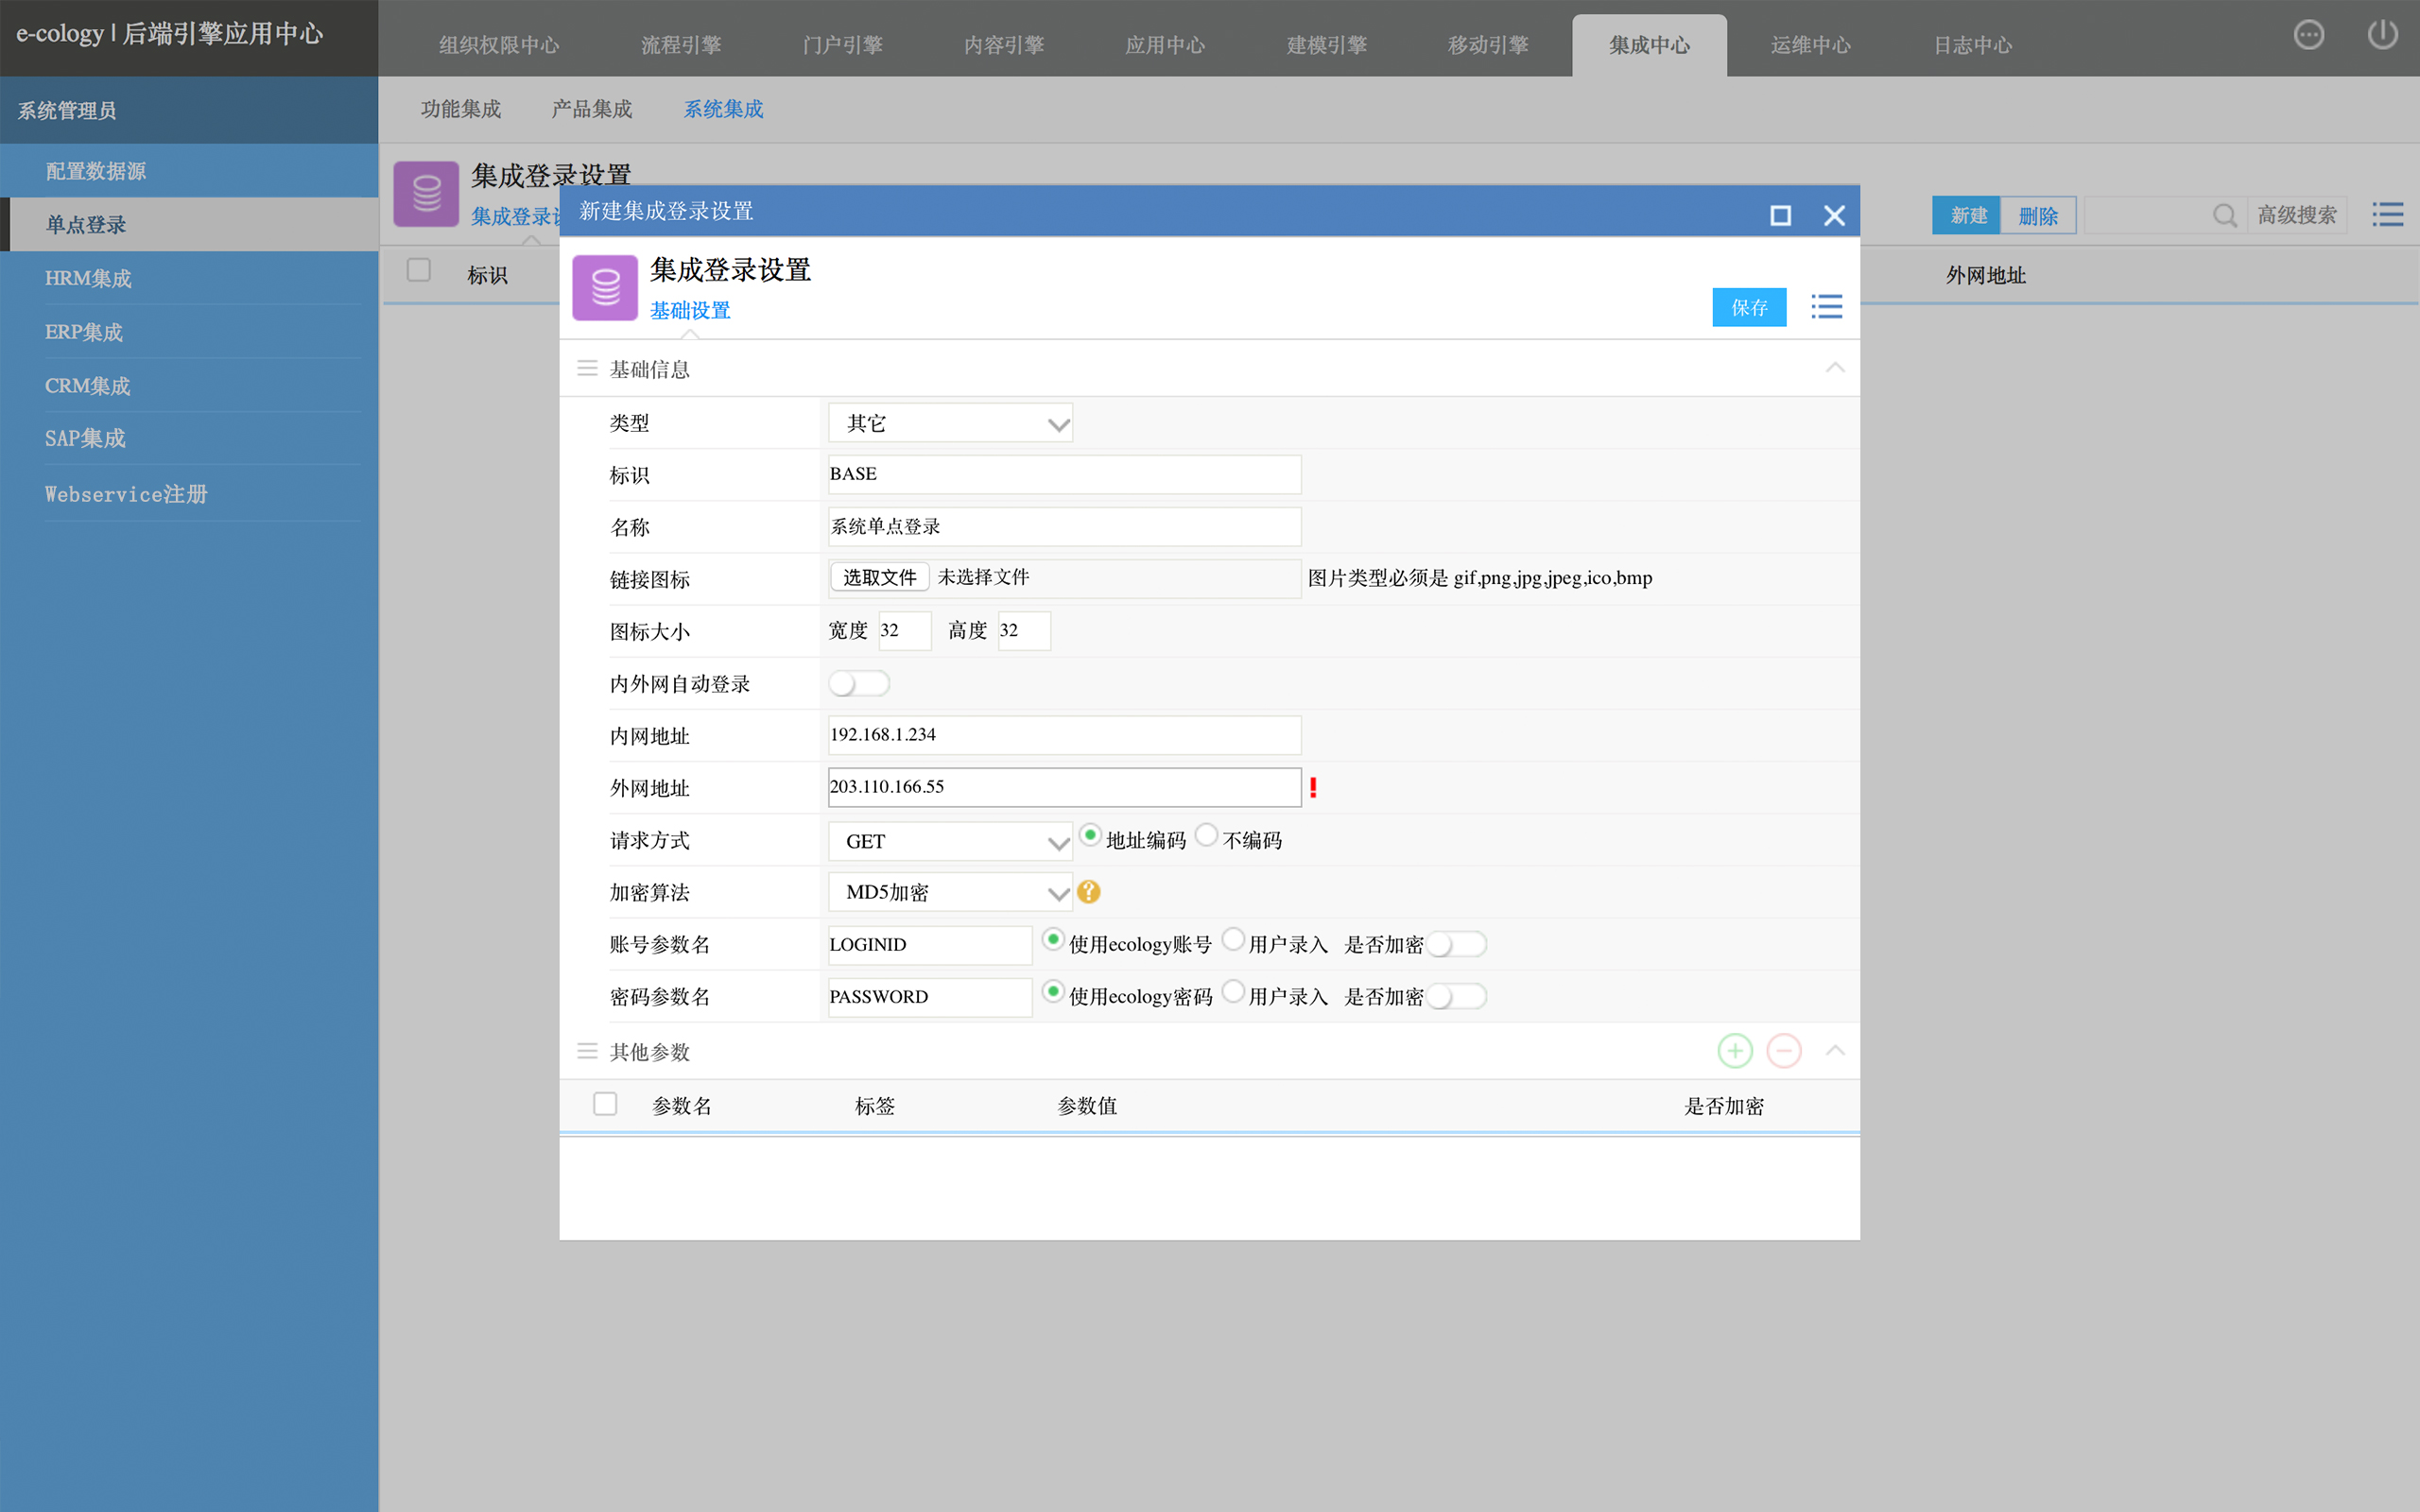Image resolution: width=2420 pixels, height=1512 pixels.
Task: Select HRM集成 in the sidebar
Action: (x=88, y=278)
